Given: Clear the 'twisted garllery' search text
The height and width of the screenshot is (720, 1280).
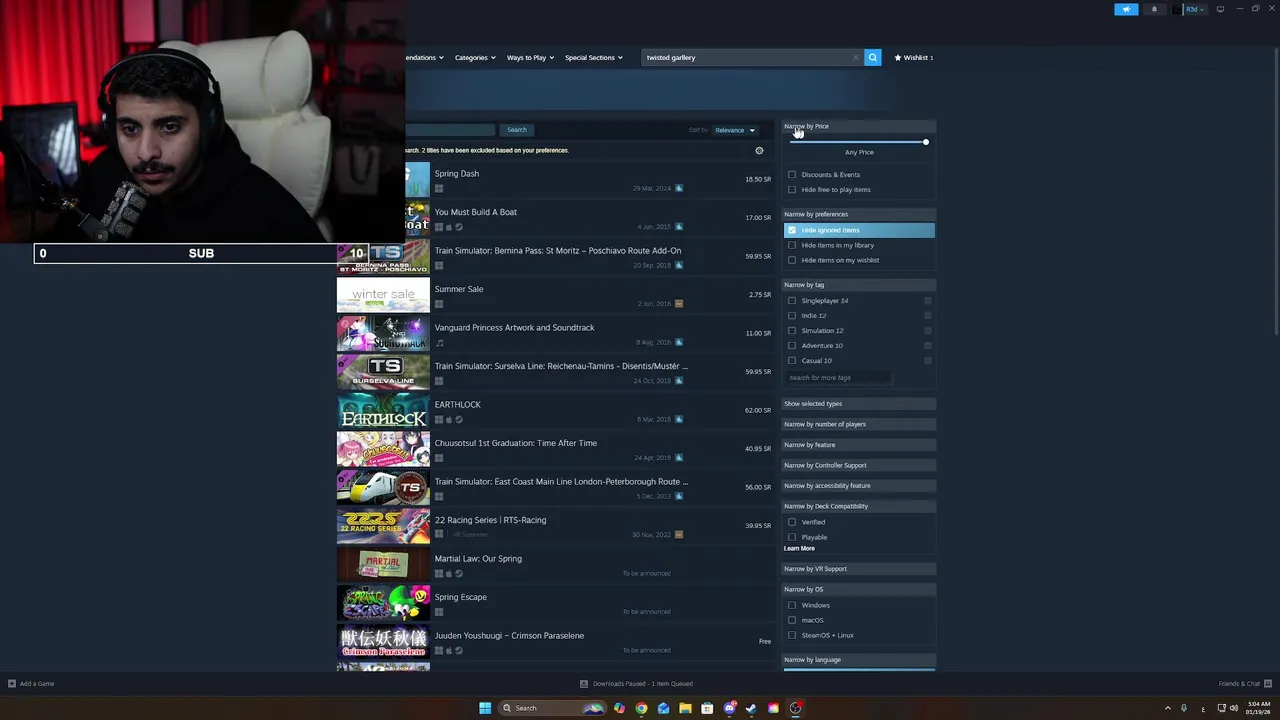Looking at the screenshot, I should click(x=855, y=58).
